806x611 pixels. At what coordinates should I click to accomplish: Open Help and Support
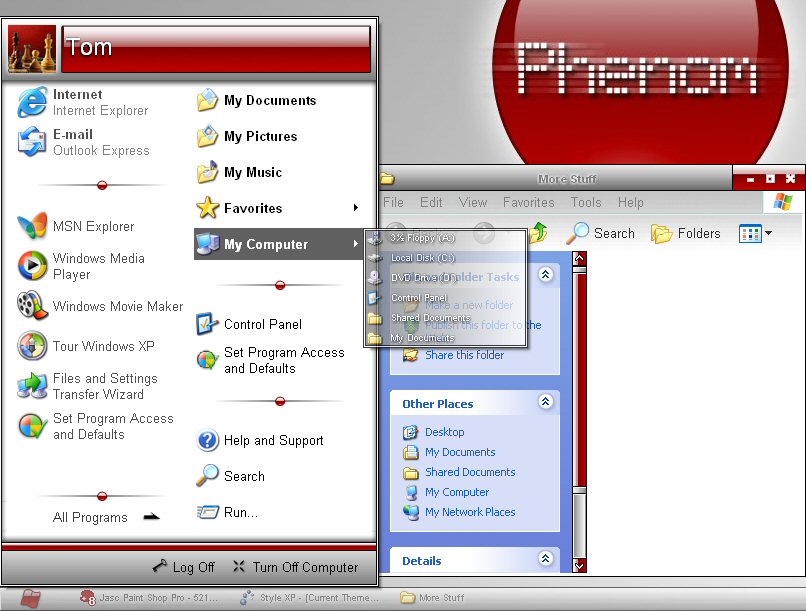pos(260,440)
